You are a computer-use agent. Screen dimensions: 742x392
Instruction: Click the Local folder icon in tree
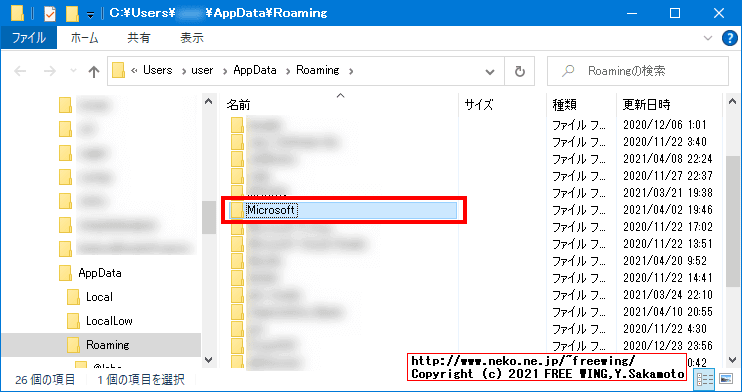point(73,297)
